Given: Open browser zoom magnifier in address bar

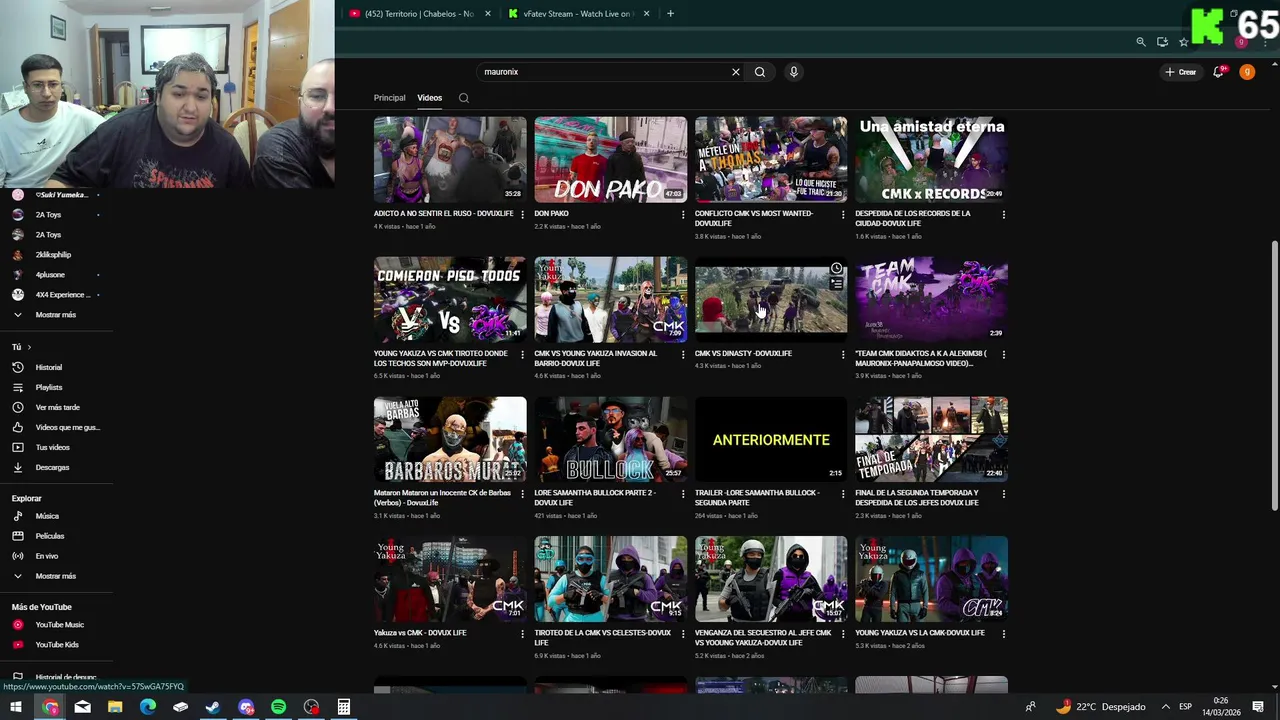Looking at the screenshot, I should [x=1141, y=42].
